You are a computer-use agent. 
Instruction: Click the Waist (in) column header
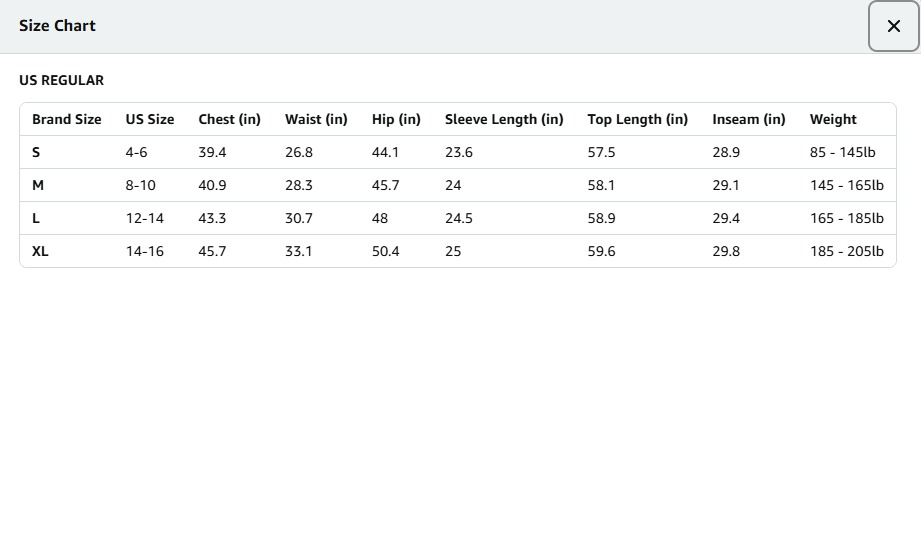pos(316,119)
